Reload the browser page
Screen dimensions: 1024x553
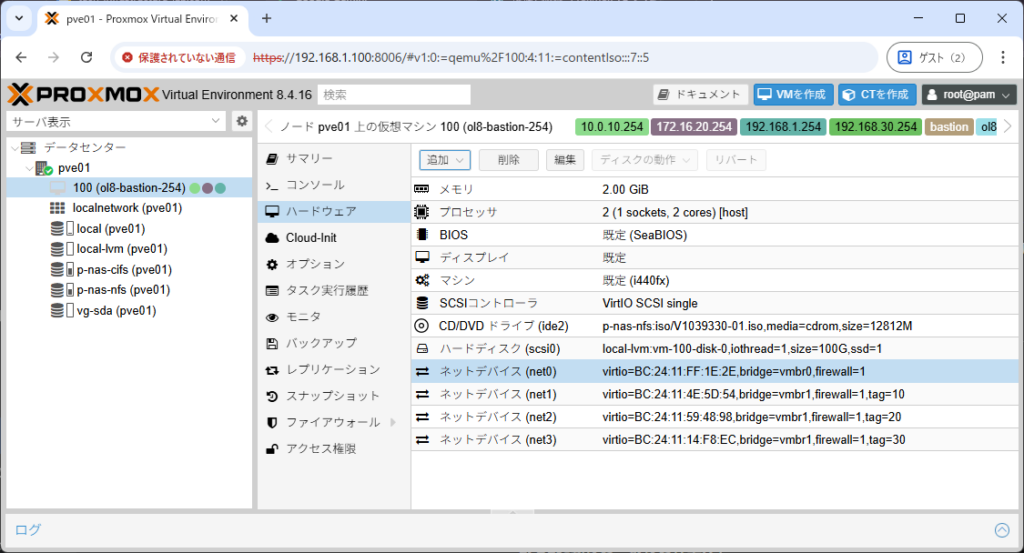[x=86, y=57]
